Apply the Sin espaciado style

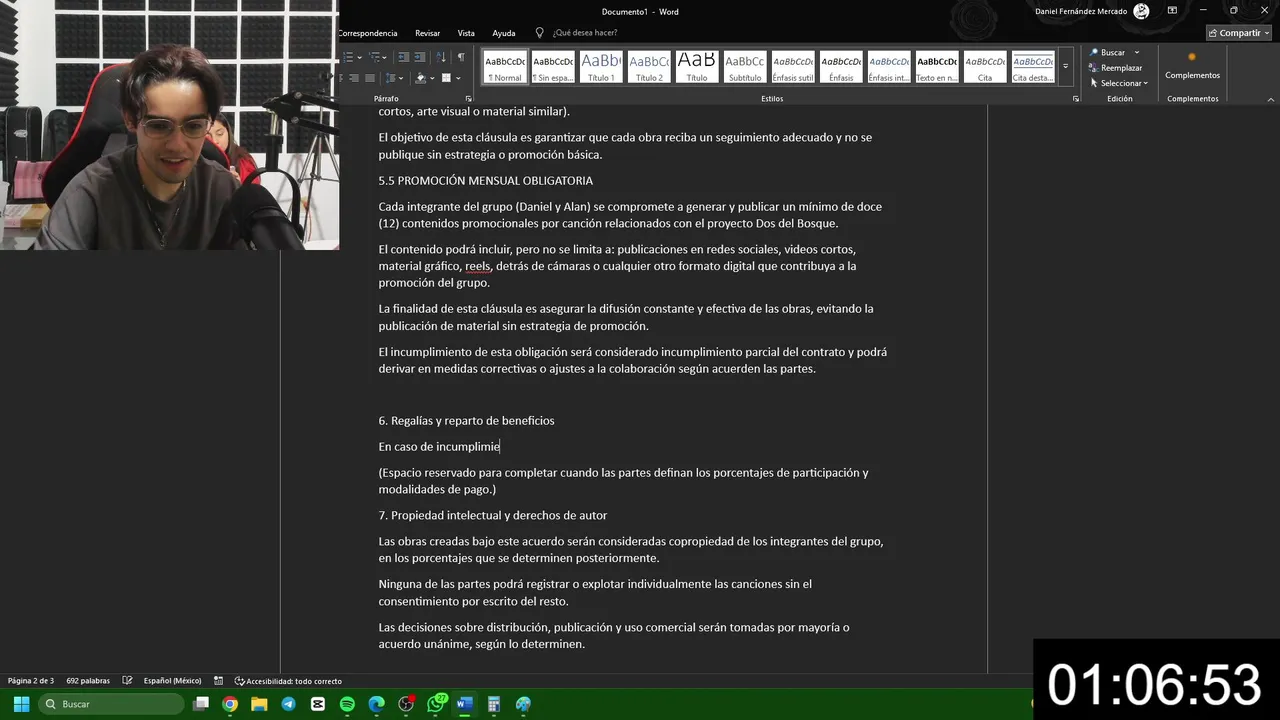[553, 67]
